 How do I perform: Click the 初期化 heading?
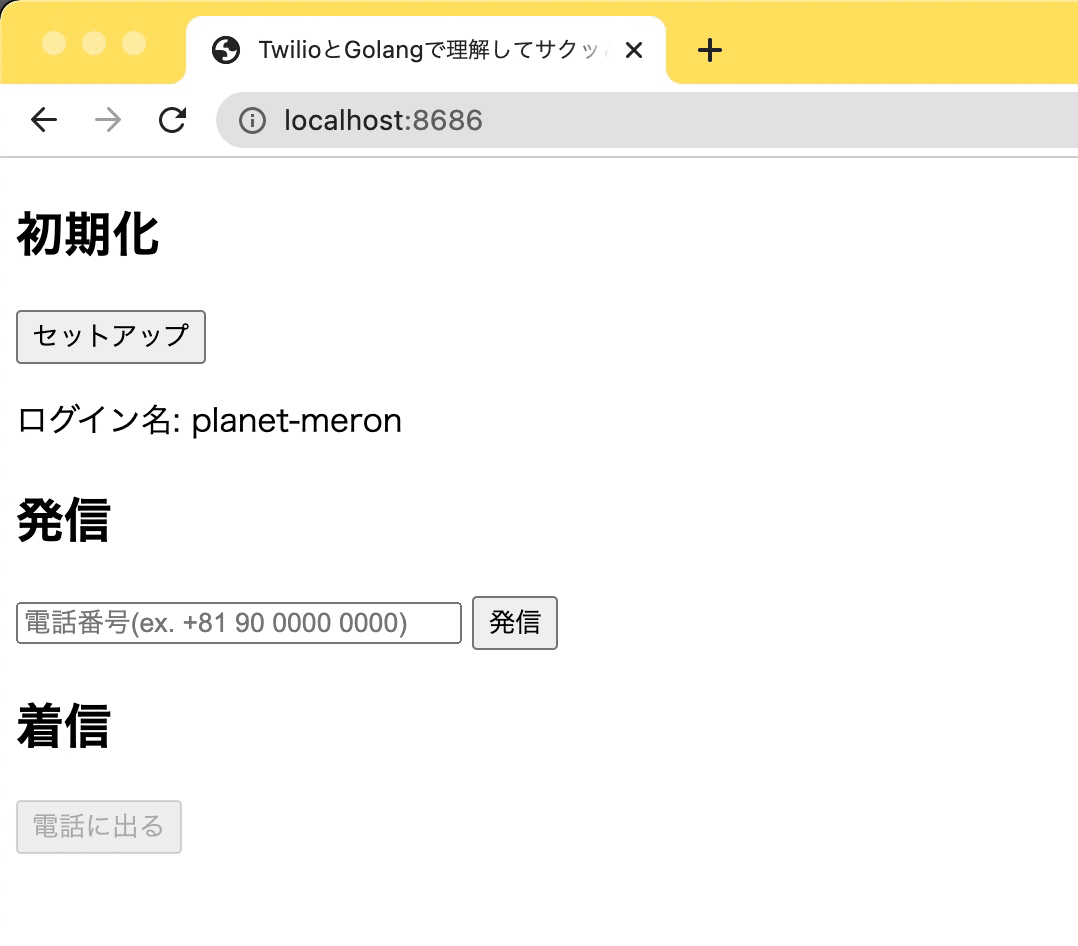[88, 234]
